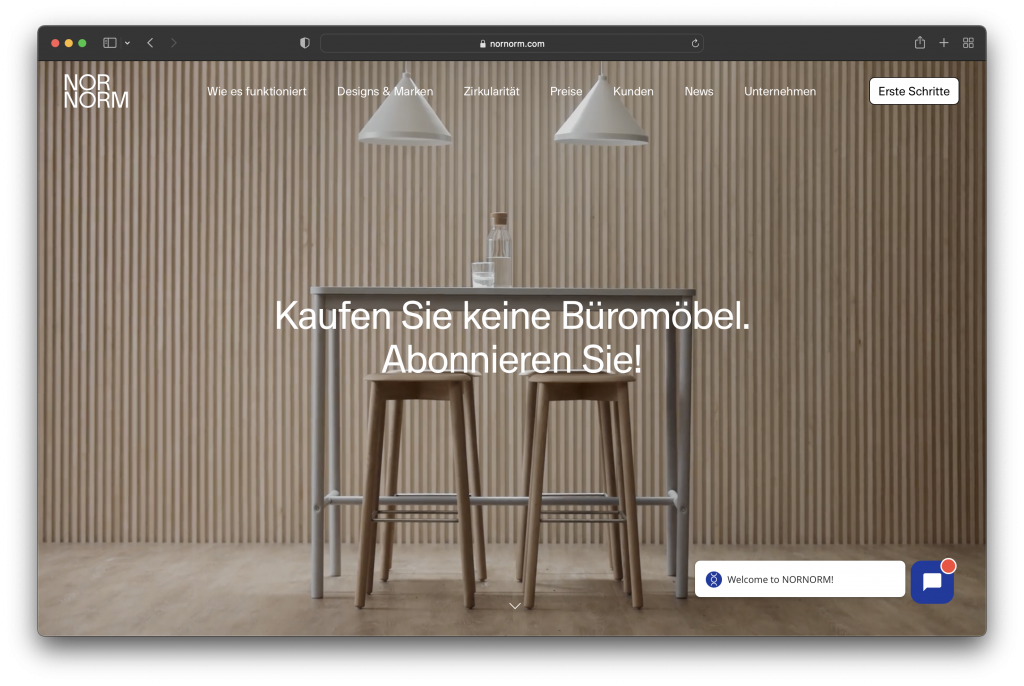Open the Privacy Report shield icon
The image size is (1024, 686).
[304, 43]
